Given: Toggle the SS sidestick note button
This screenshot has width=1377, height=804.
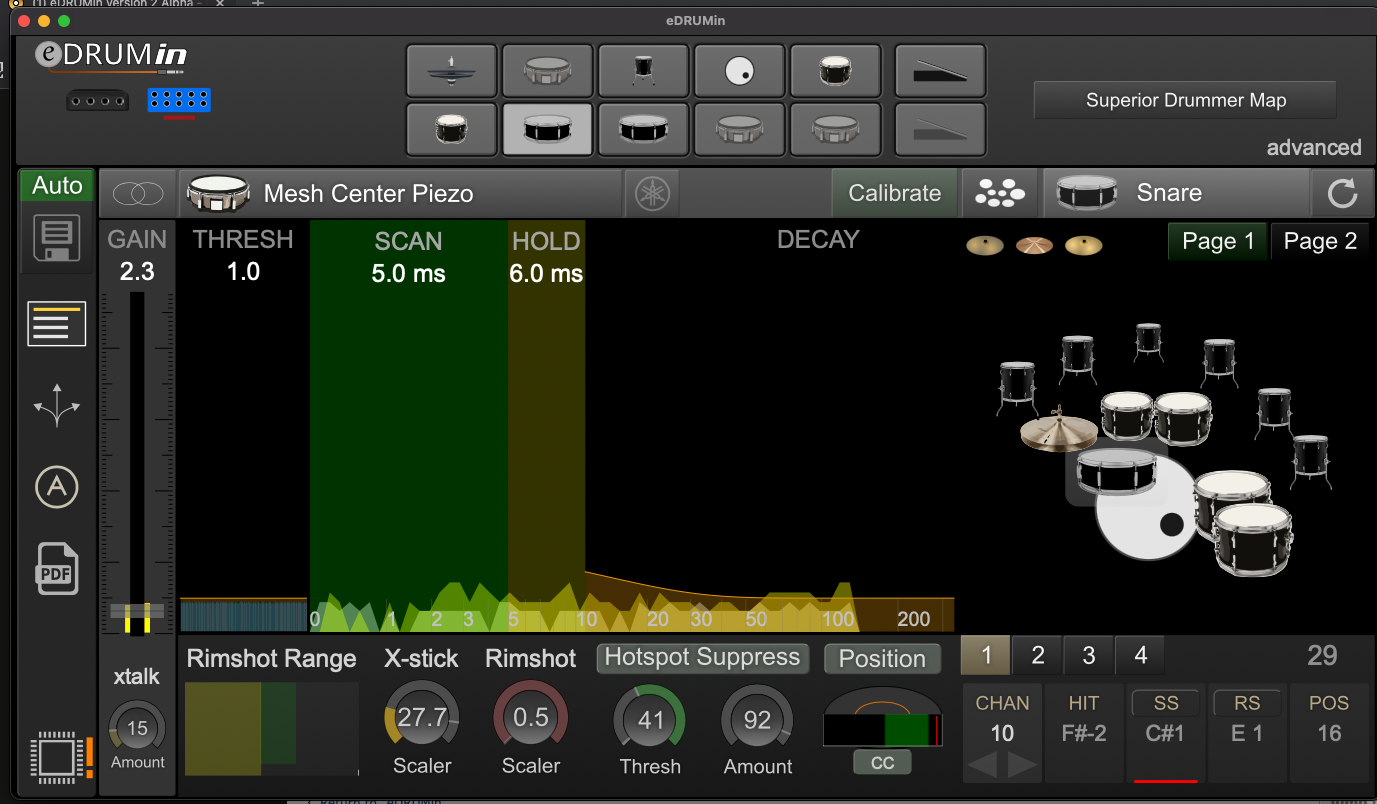Looking at the screenshot, I should pyautogui.click(x=1166, y=703).
